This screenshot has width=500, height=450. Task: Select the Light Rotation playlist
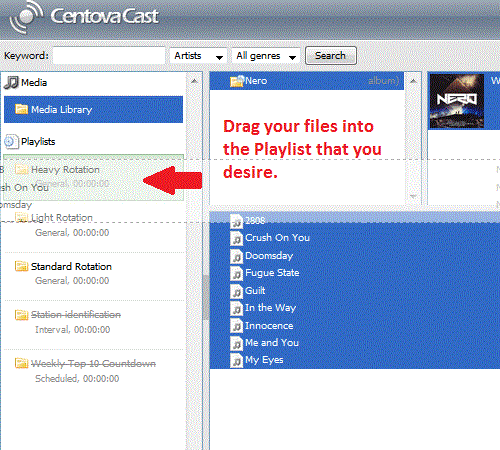click(x=93, y=224)
